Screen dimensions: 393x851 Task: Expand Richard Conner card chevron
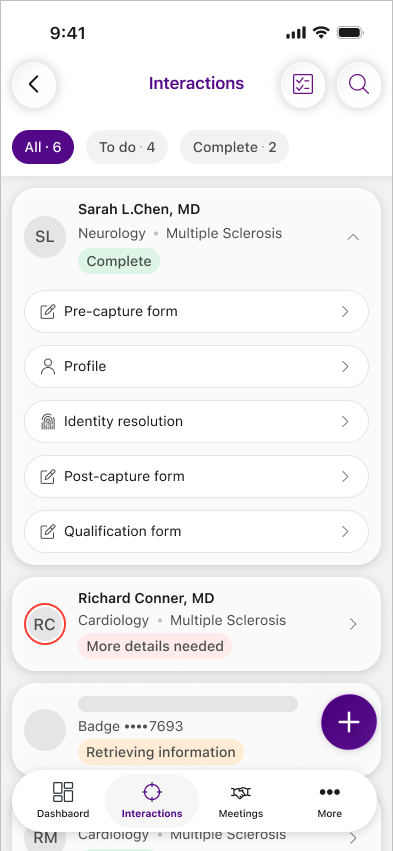[x=353, y=624]
